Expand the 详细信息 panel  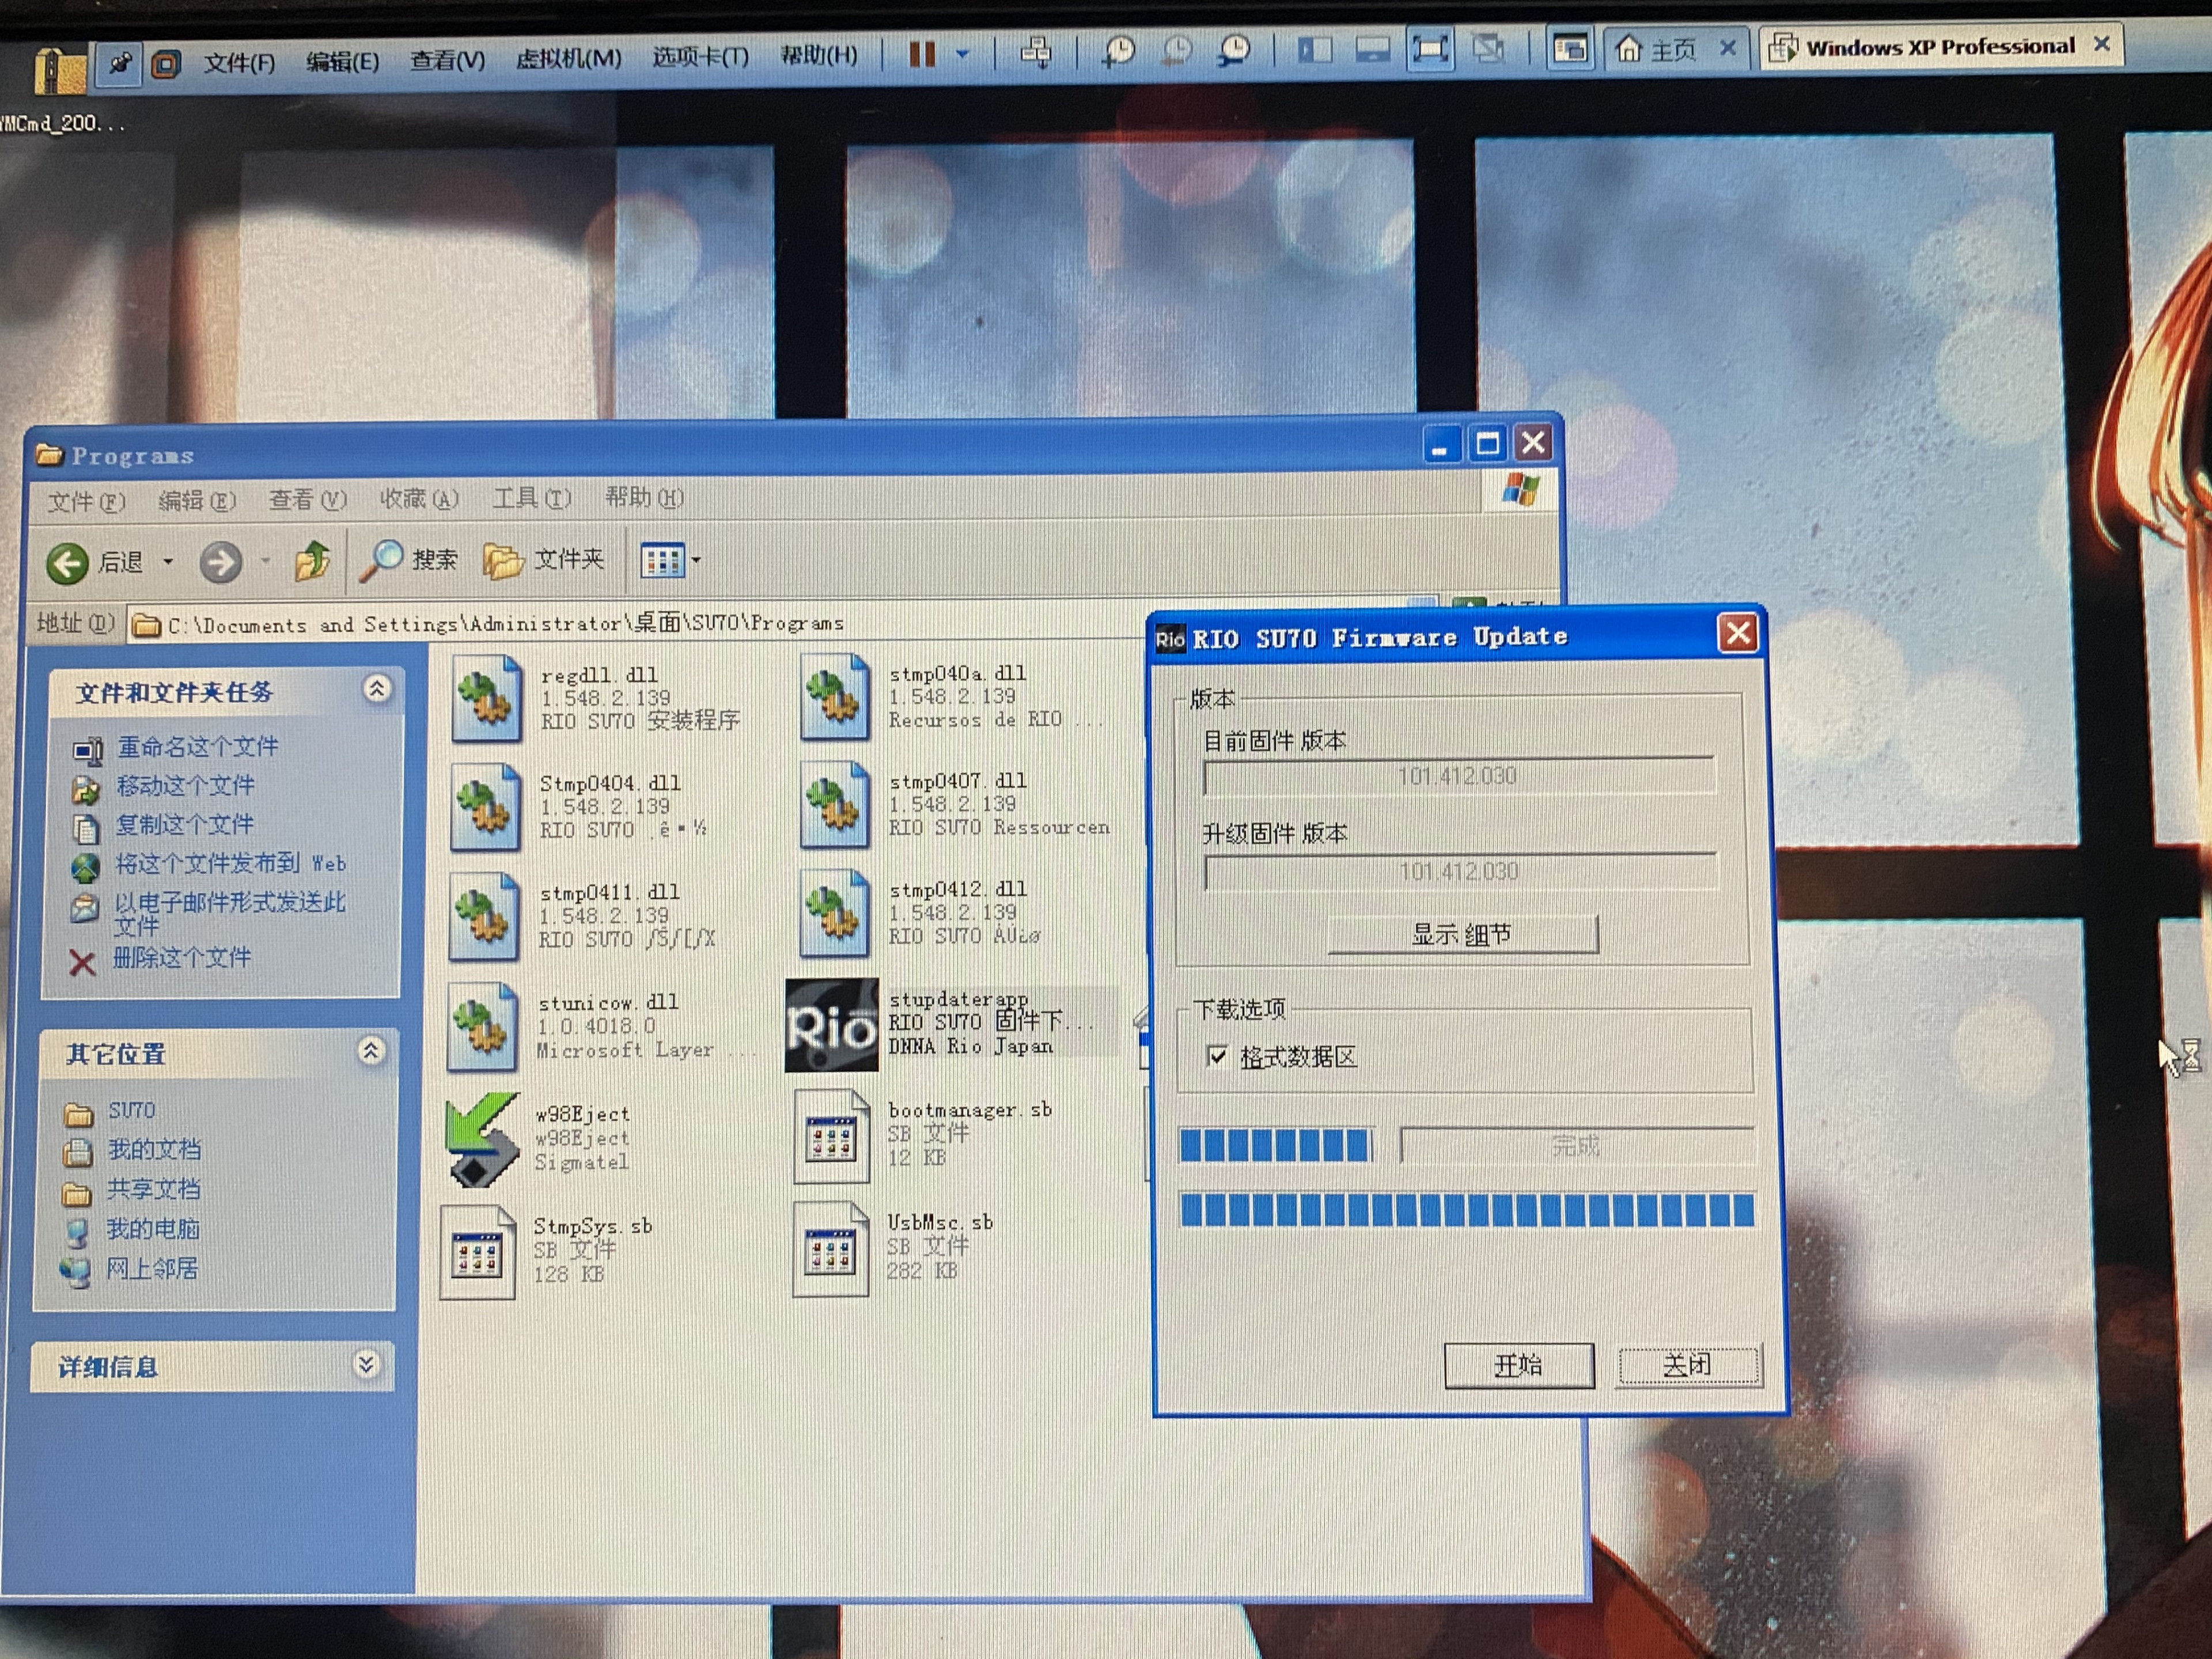366,1364
